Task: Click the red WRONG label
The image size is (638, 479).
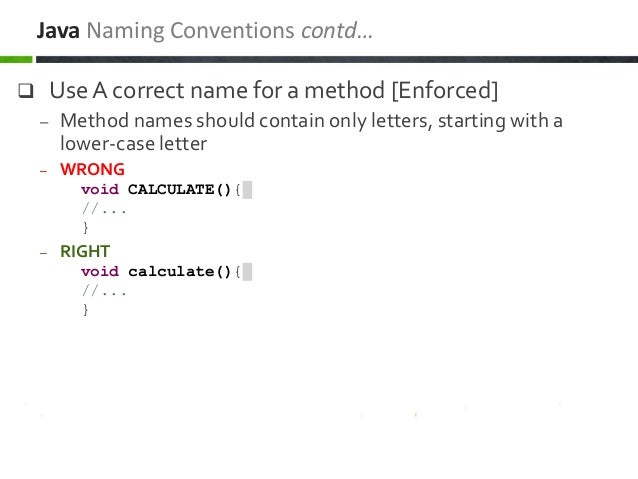Action: coord(92,169)
